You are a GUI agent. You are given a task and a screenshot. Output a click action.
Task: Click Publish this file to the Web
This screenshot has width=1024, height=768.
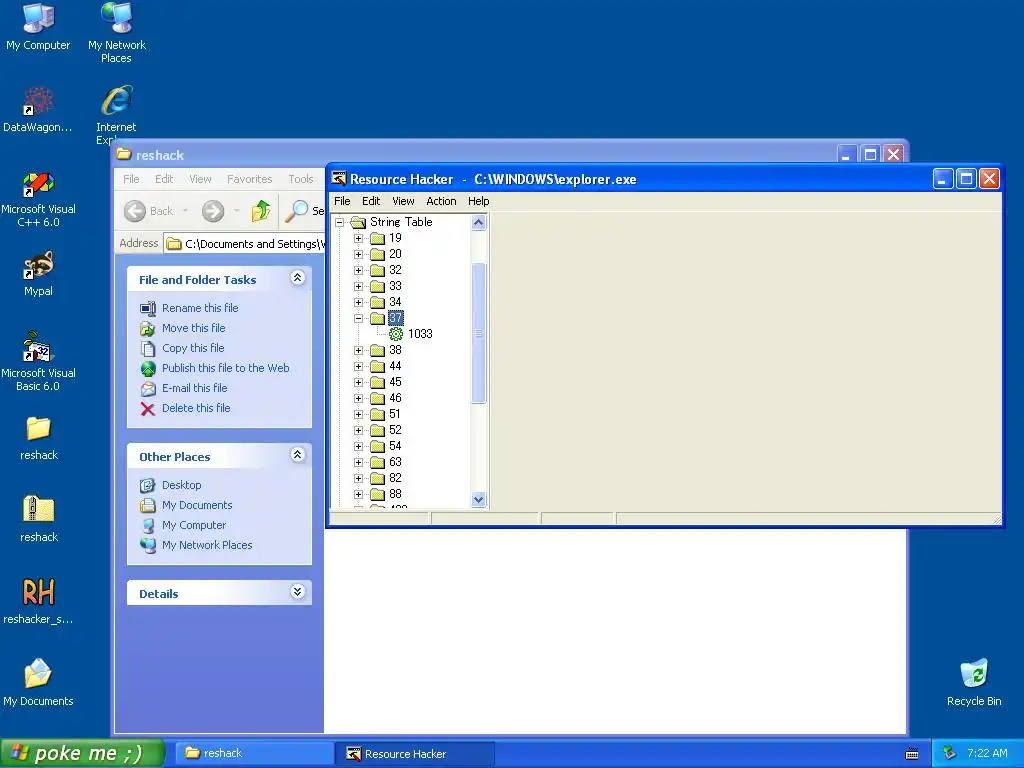pyautogui.click(x=225, y=368)
